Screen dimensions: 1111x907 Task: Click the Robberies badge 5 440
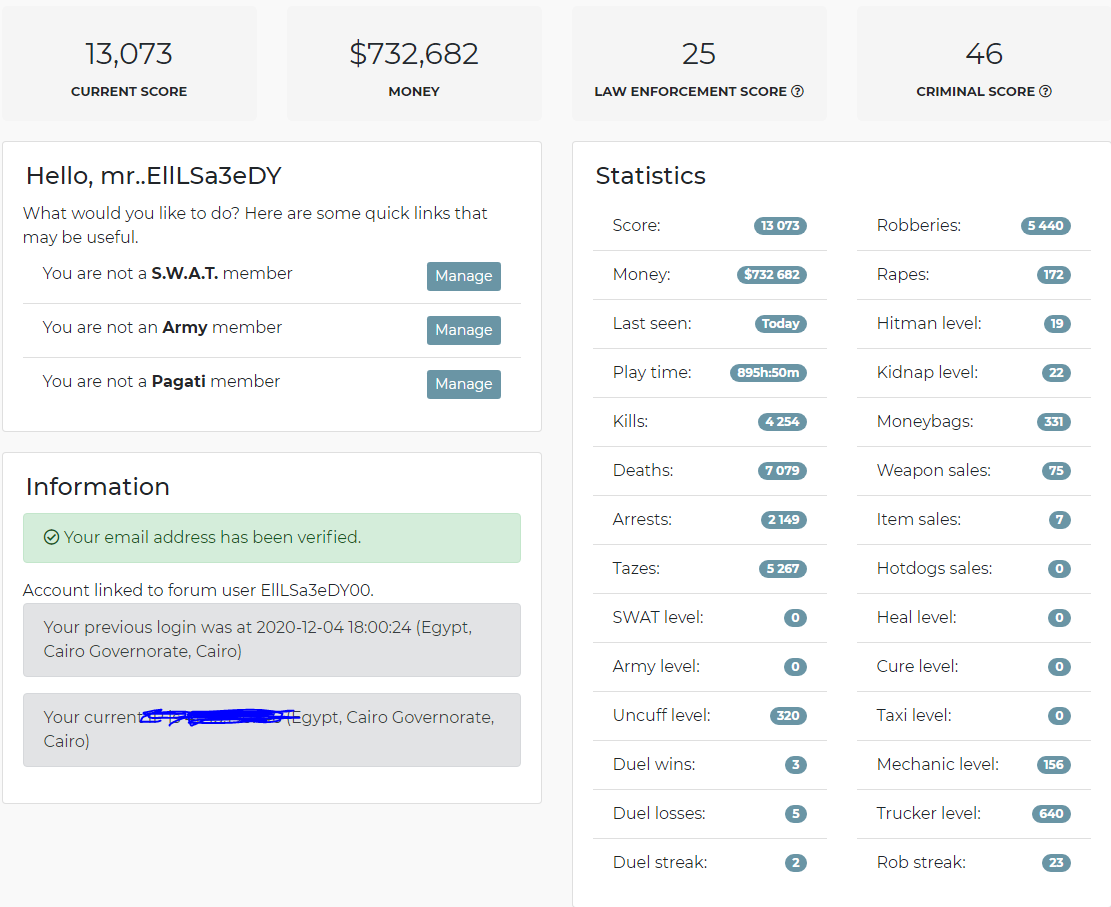pyautogui.click(x=1046, y=226)
